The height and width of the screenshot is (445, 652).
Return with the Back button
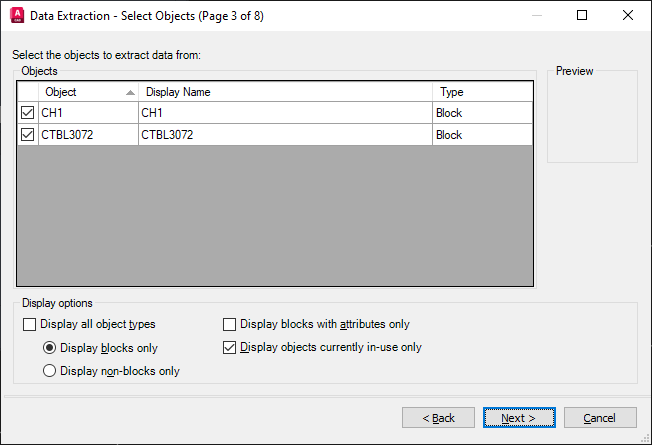point(438,417)
